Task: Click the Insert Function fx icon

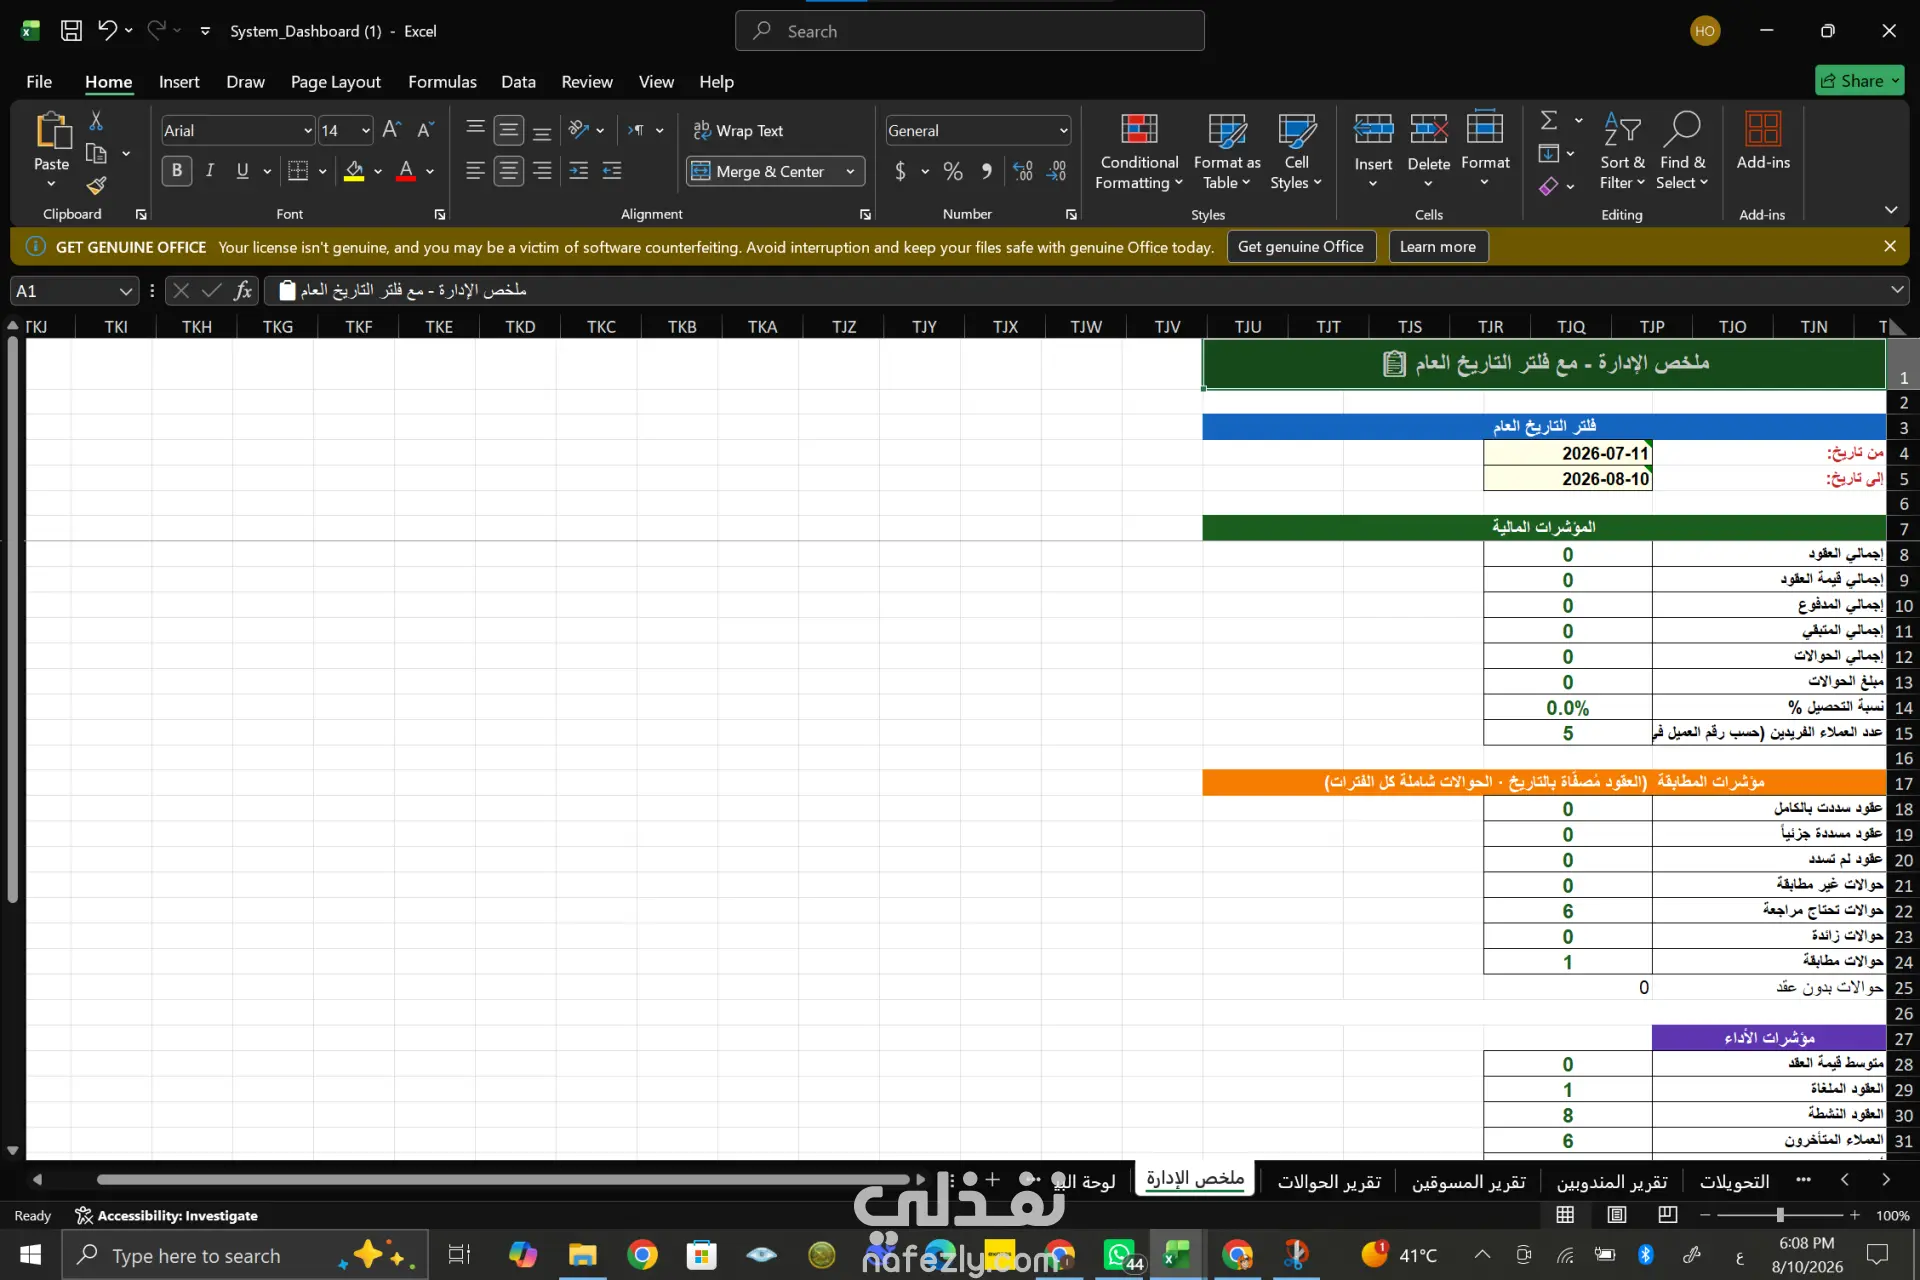Action: 242,290
